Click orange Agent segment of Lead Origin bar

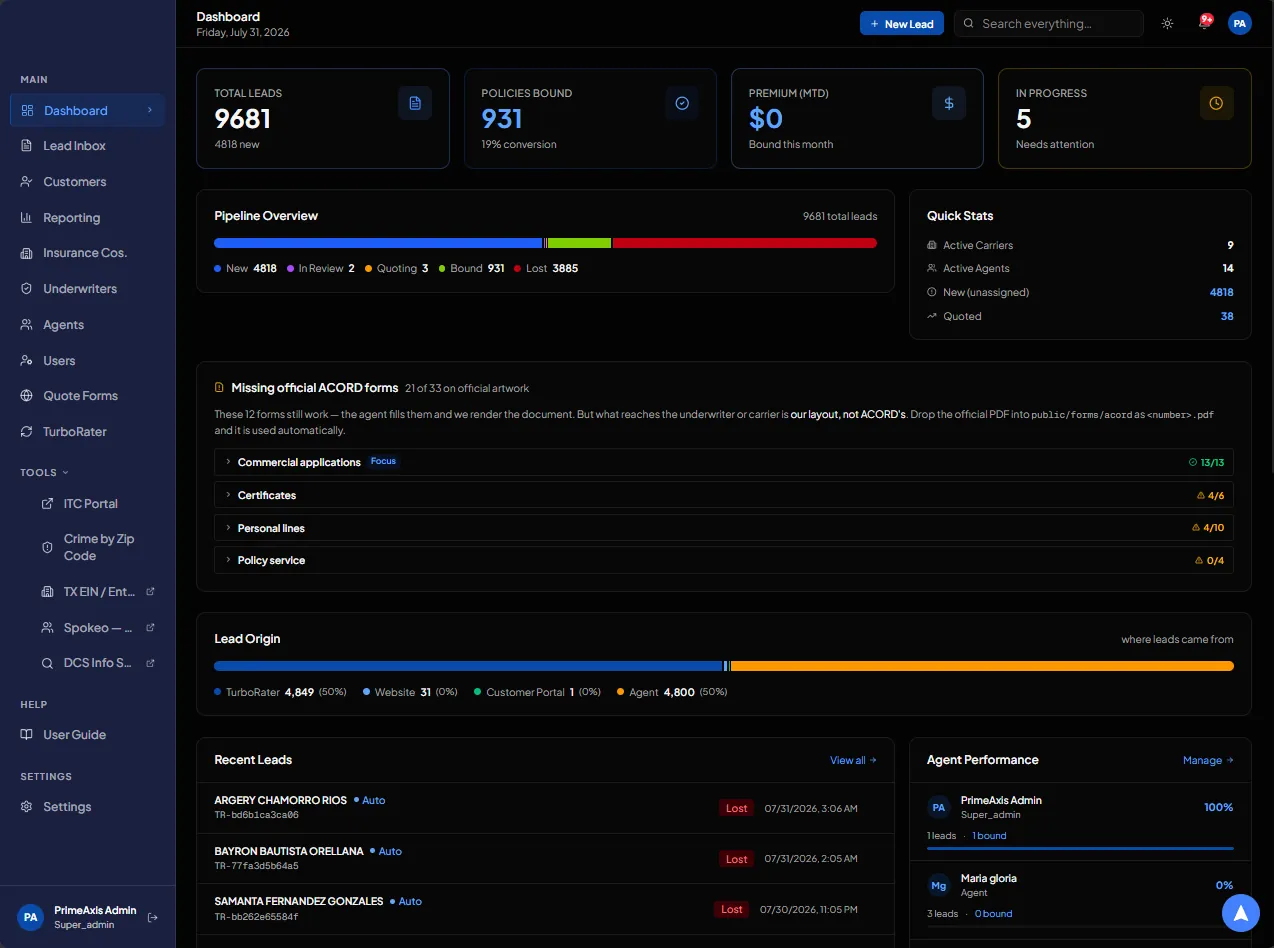coord(982,666)
